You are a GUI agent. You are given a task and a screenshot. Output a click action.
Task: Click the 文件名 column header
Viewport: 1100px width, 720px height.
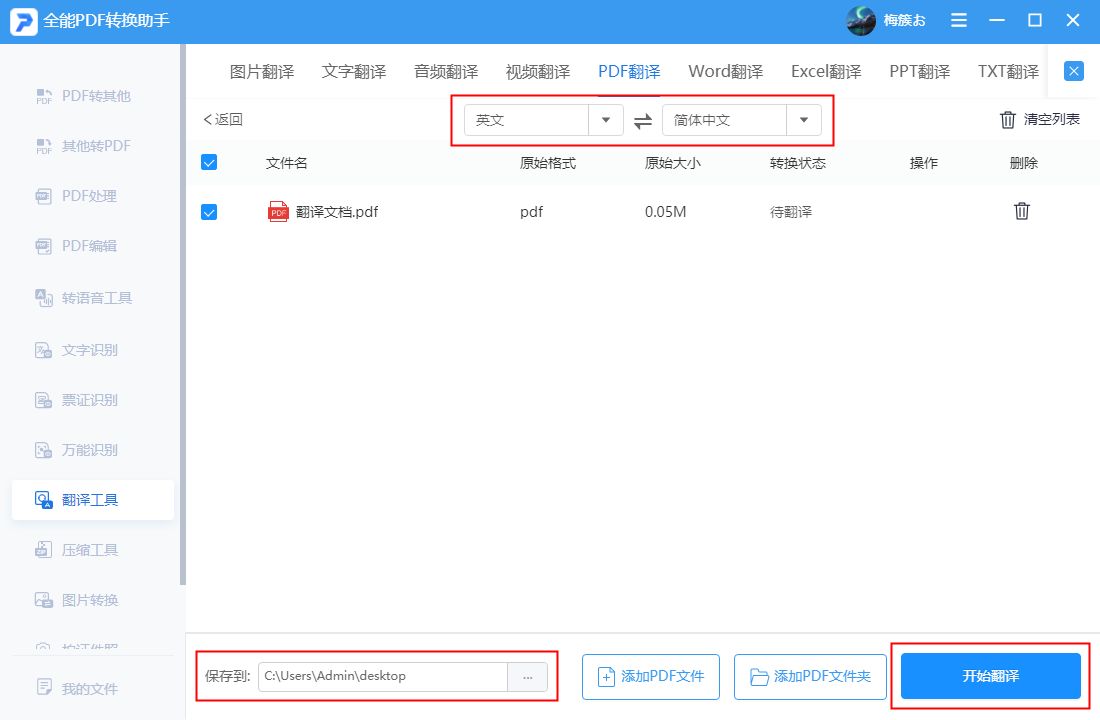click(x=286, y=163)
